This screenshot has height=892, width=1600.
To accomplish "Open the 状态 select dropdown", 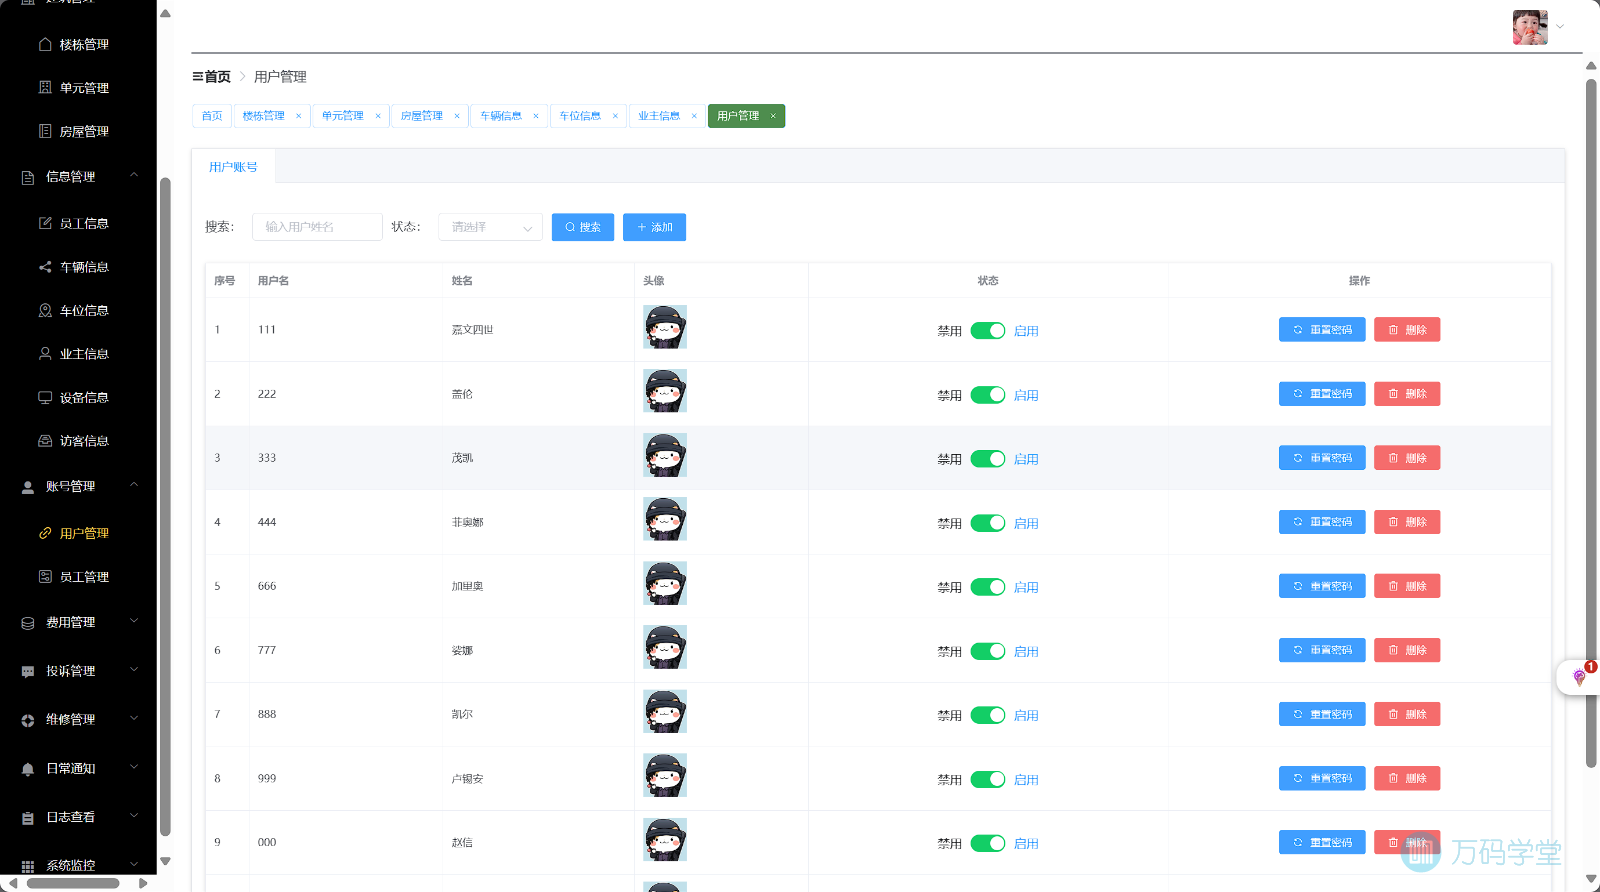I will (490, 227).
